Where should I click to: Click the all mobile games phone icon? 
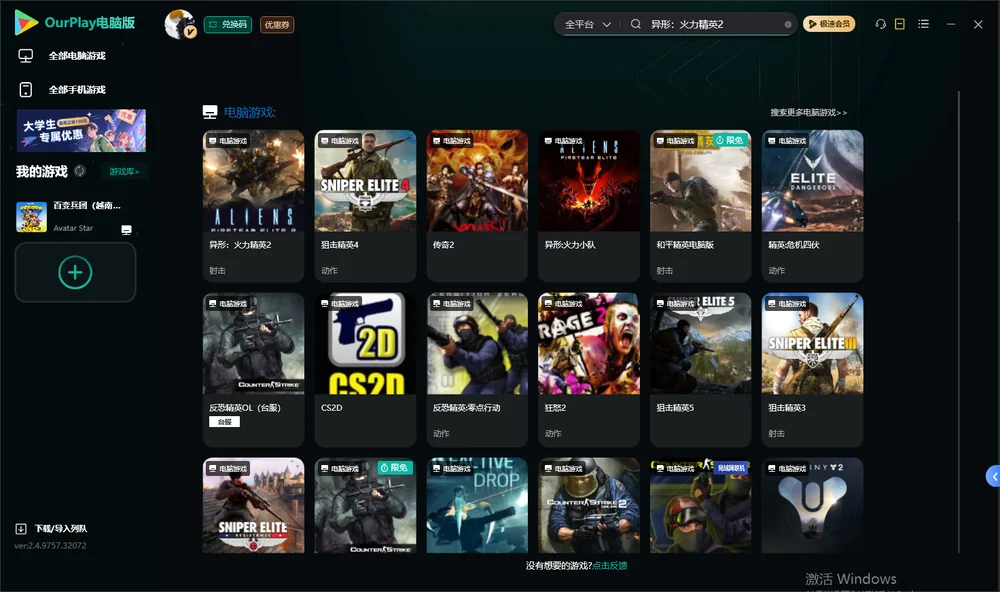click(26, 90)
